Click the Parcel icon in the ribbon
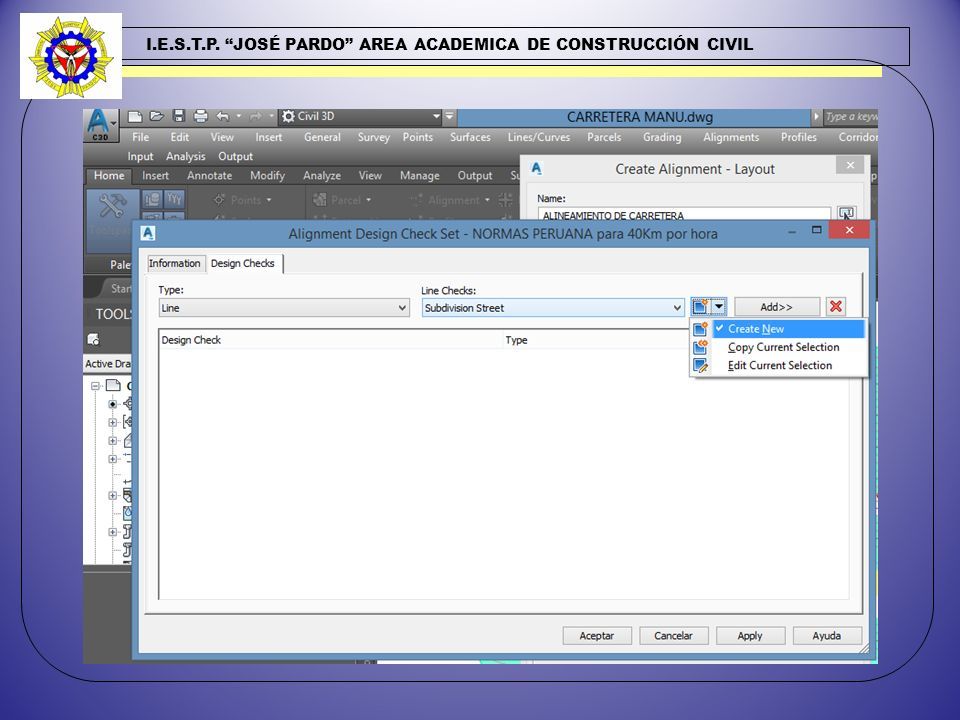 click(x=320, y=200)
